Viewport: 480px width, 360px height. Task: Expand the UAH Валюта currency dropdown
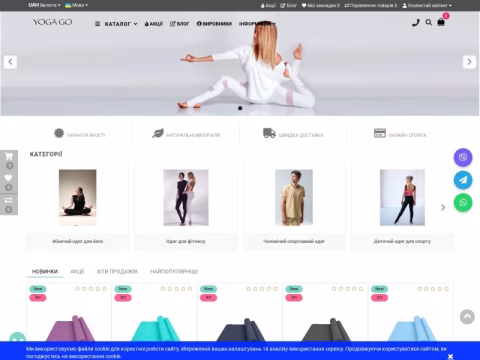click(44, 5)
